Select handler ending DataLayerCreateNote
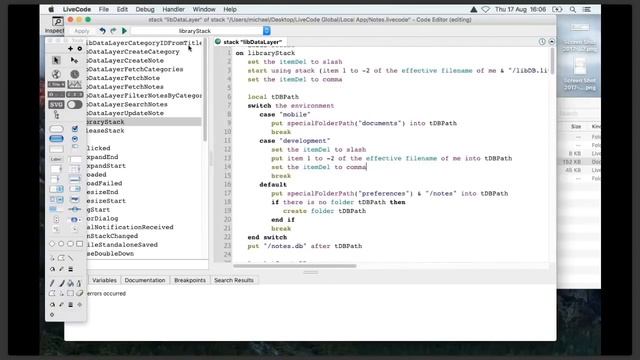The image size is (640, 360). 126,60
